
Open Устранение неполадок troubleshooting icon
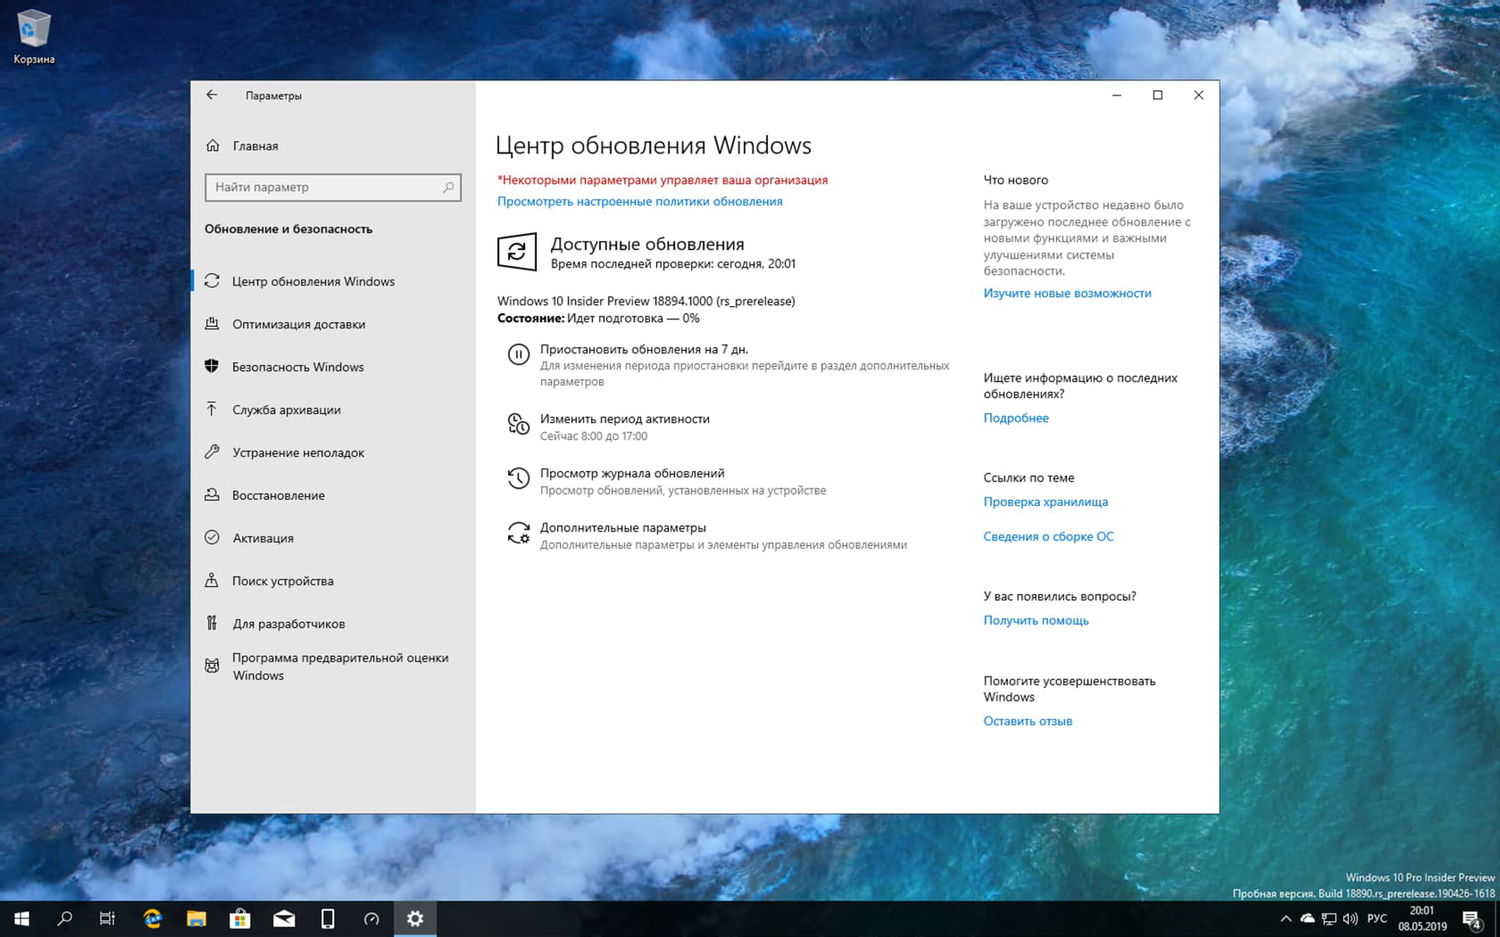coord(213,452)
